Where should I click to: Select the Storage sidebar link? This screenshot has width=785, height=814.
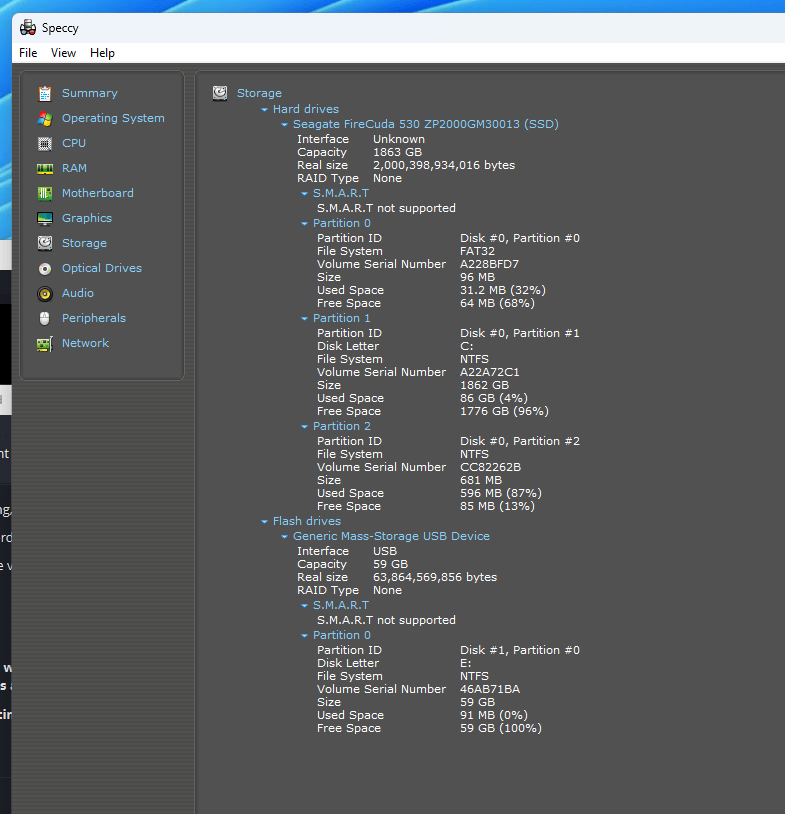[x=84, y=242]
